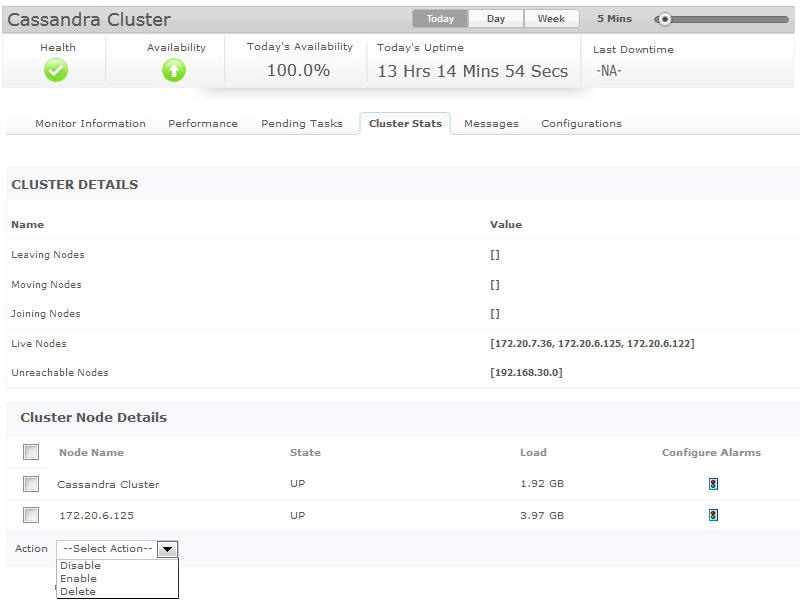The height and width of the screenshot is (600, 800).
Task: Choose Enable from the Action list
Action: coord(79,579)
